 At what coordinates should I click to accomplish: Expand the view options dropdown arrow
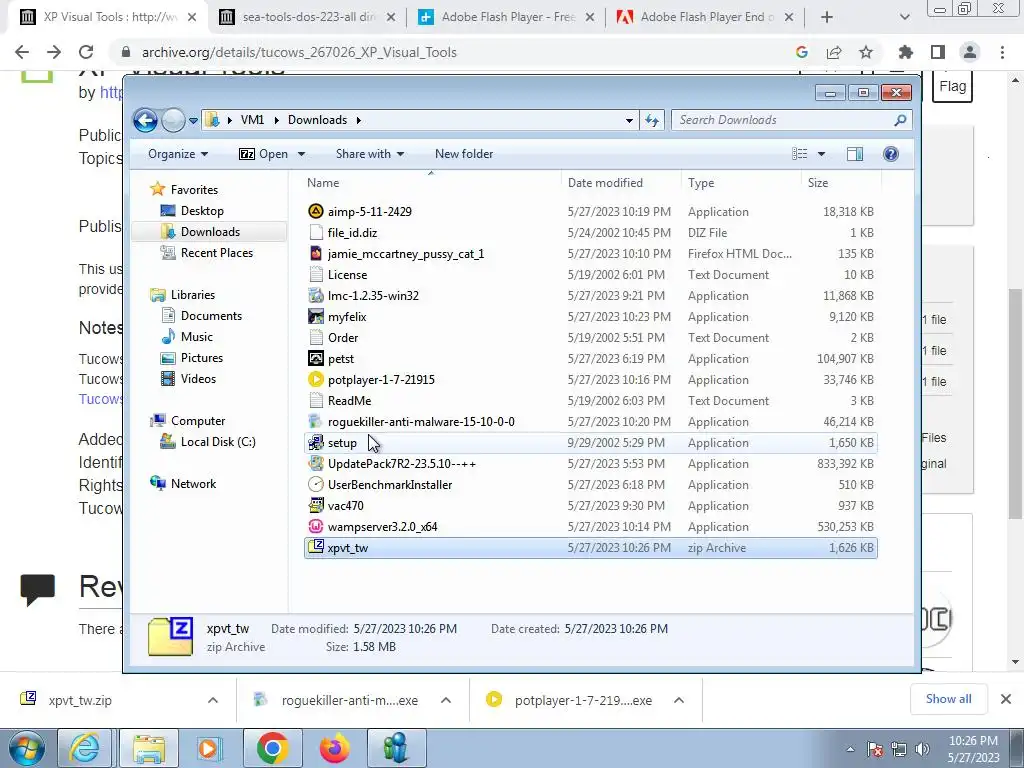822,154
